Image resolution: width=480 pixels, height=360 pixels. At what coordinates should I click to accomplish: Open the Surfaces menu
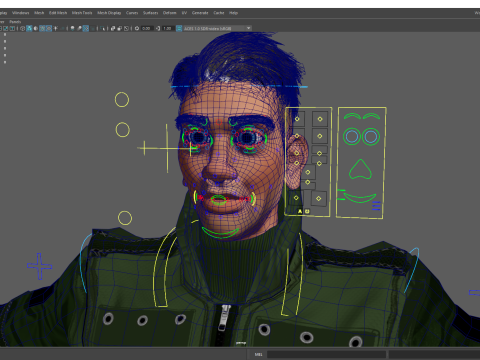[x=151, y=13]
